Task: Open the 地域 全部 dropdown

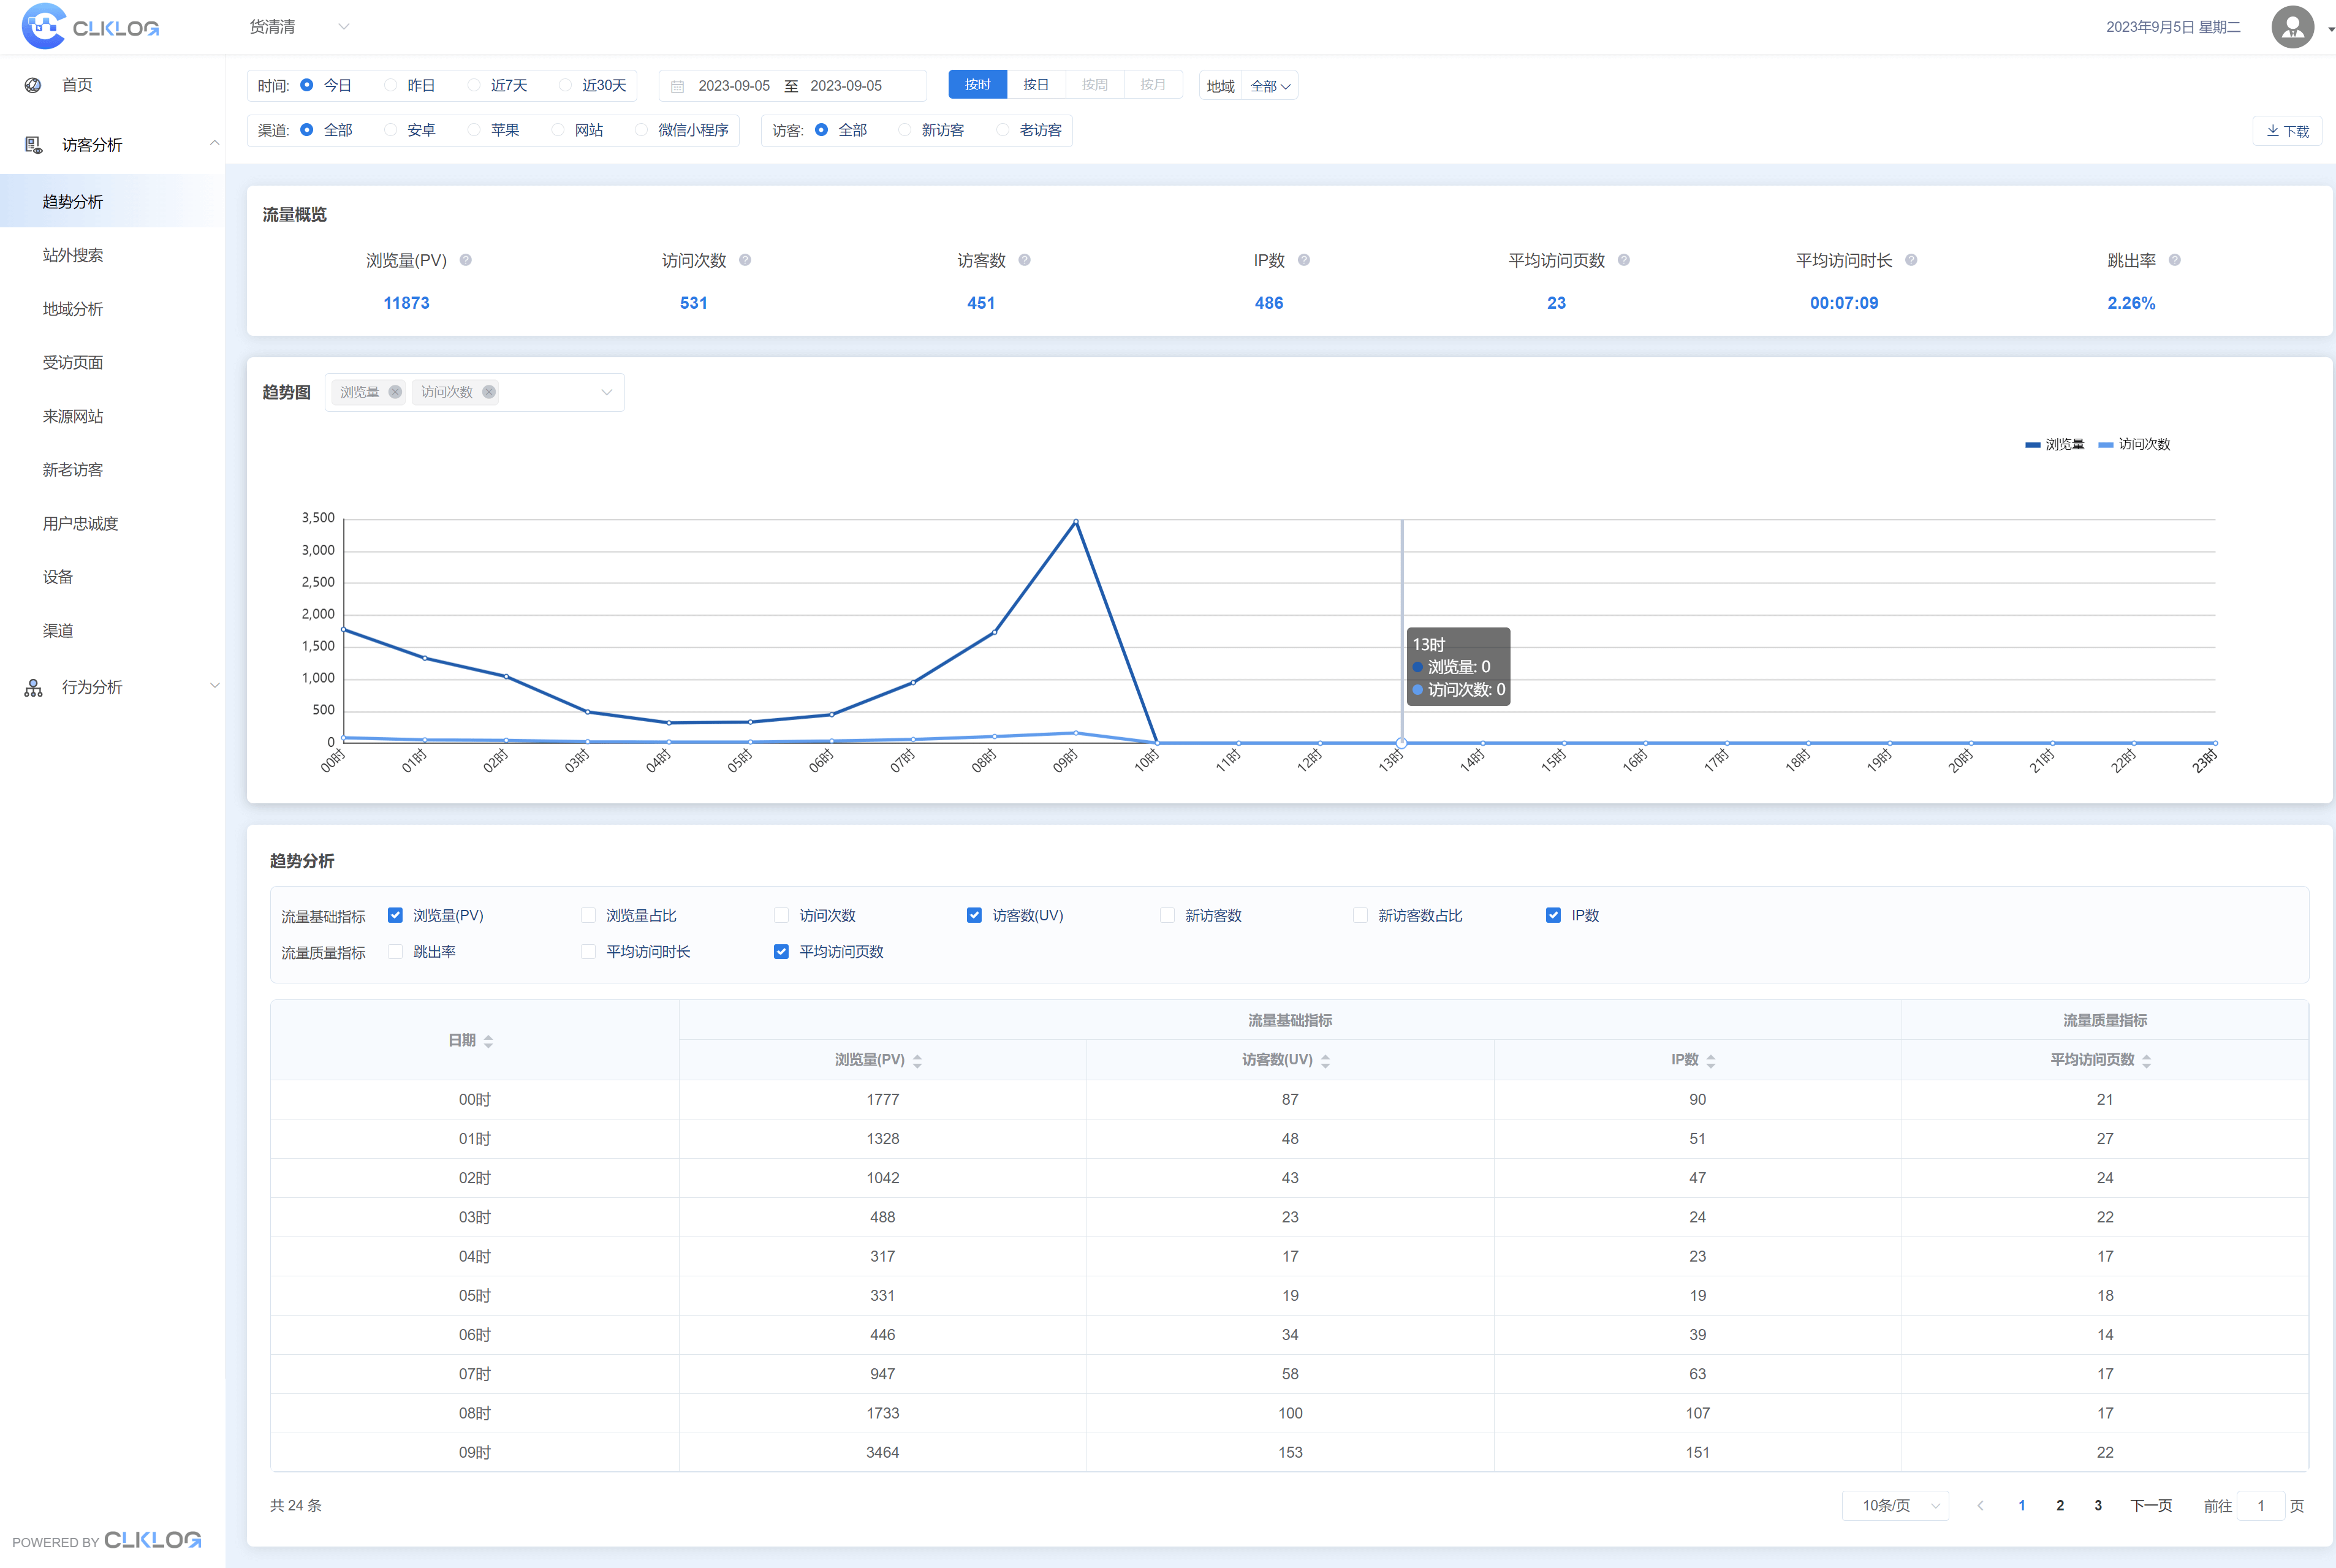Action: tap(1270, 86)
